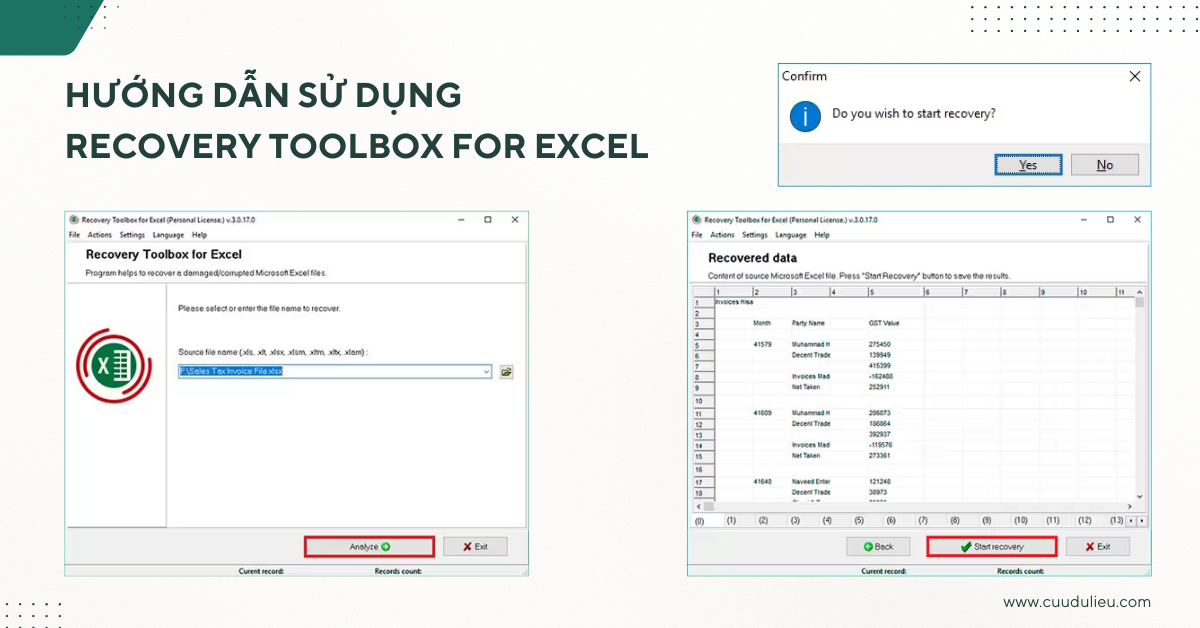
Task: Open the file browse folder icon
Action: [506, 371]
